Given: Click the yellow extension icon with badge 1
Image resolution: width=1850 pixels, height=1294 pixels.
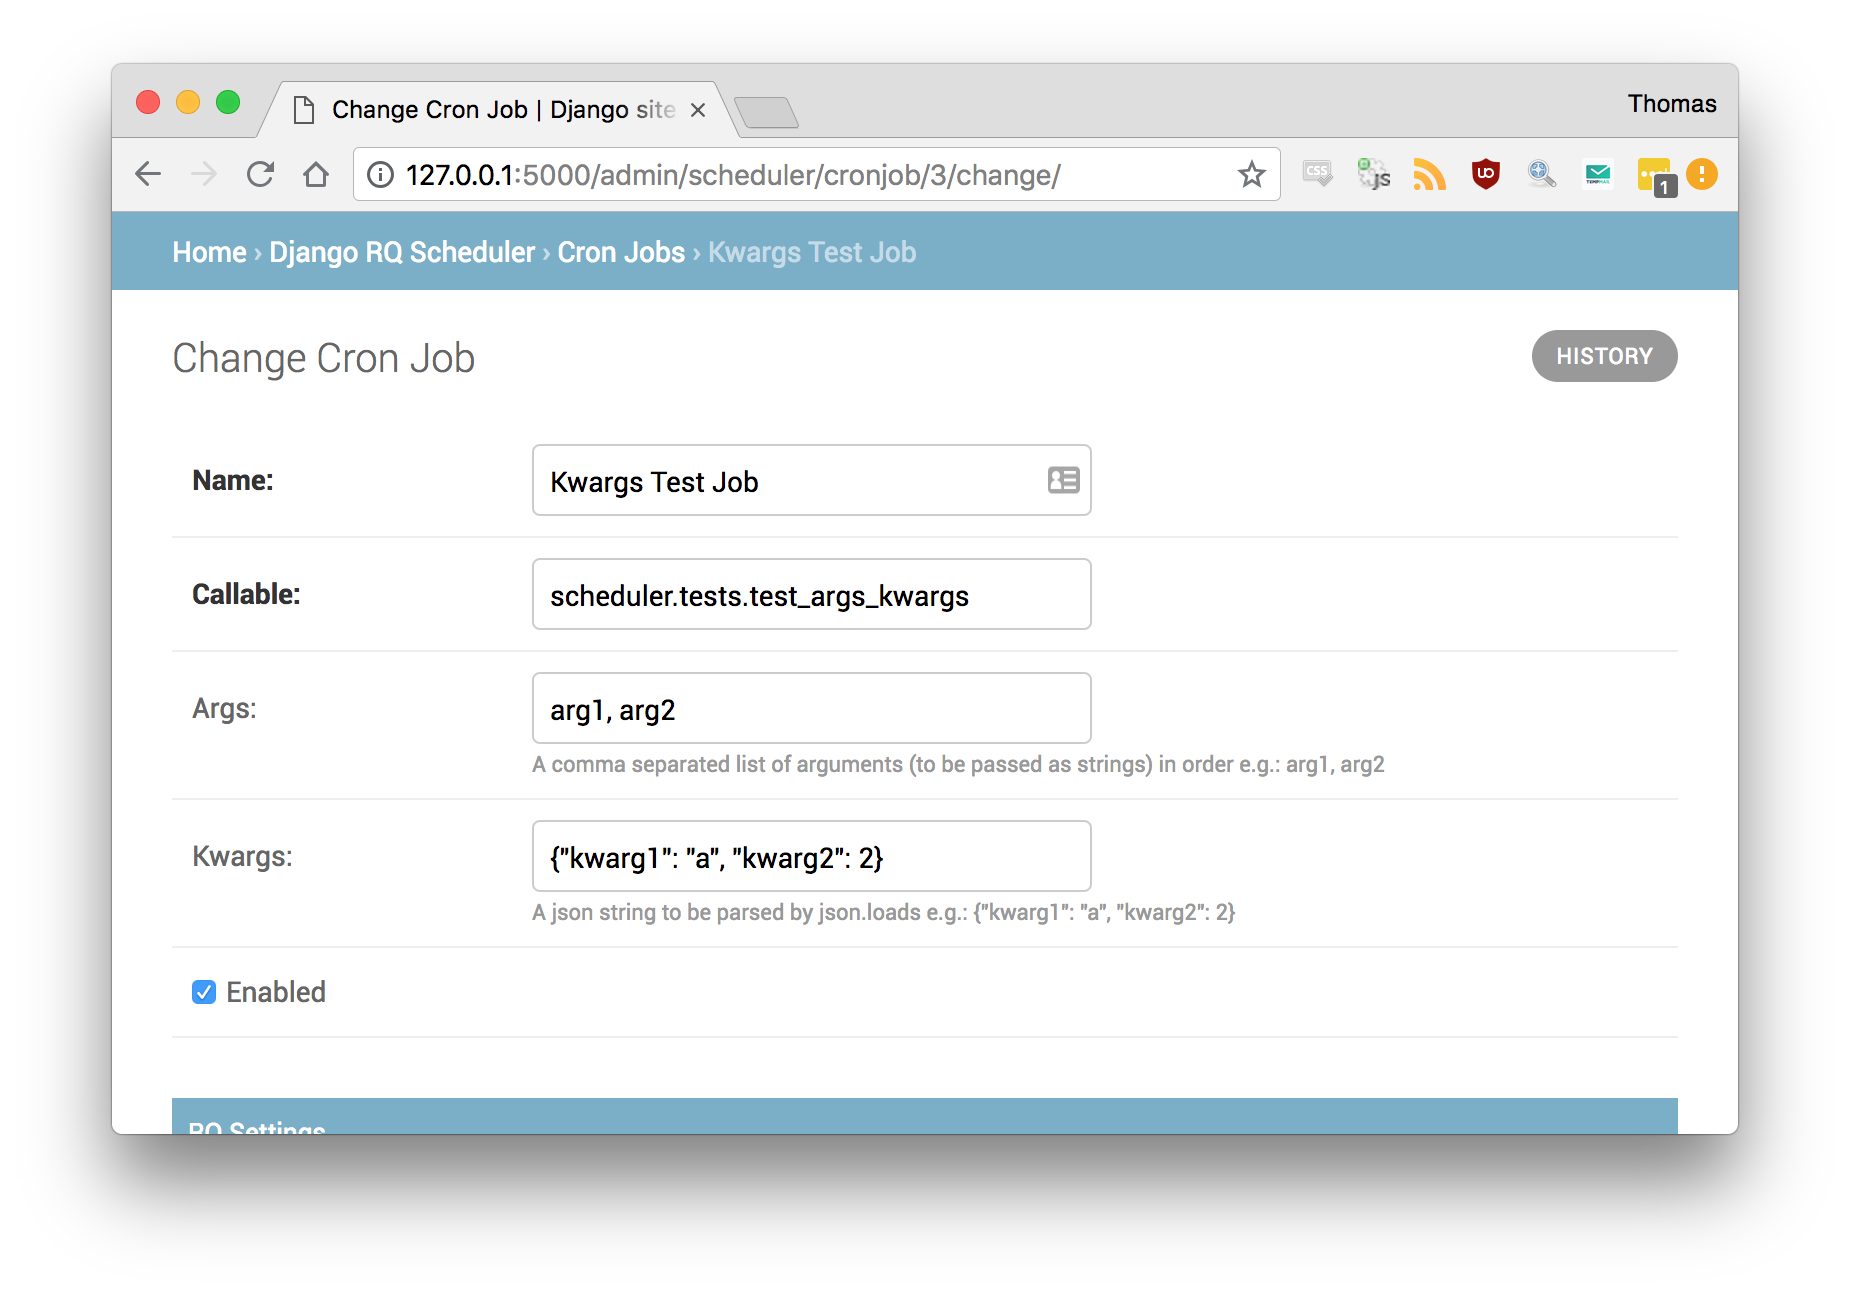Looking at the screenshot, I should click(1655, 176).
